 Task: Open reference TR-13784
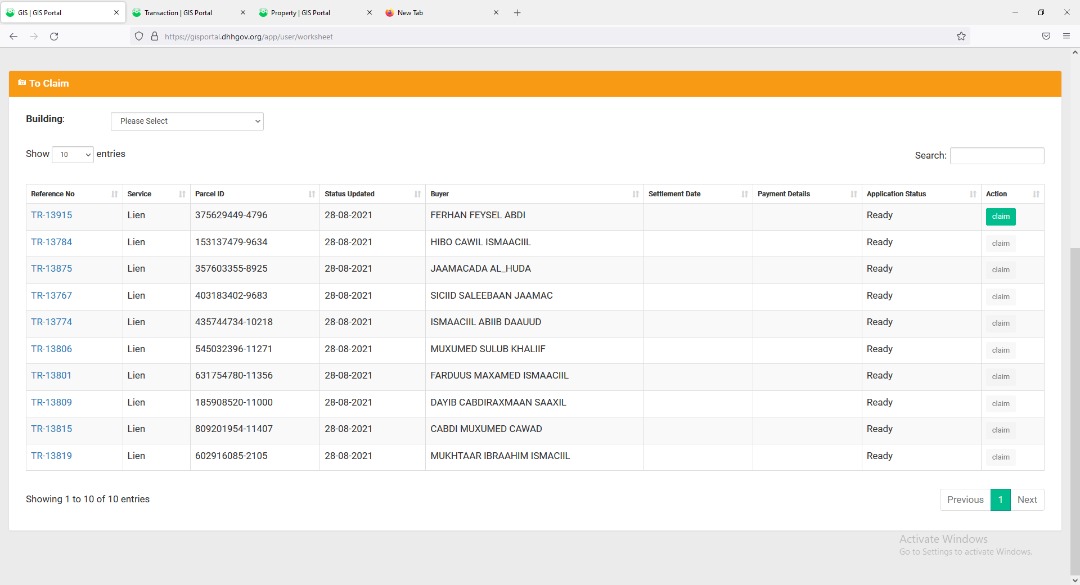(x=52, y=242)
